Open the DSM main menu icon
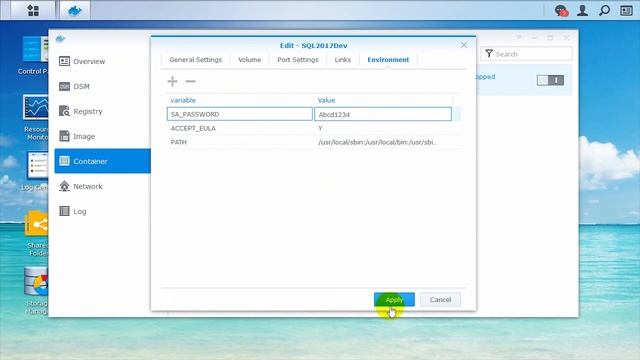This screenshot has width=640, height=360. click(33, 10)
